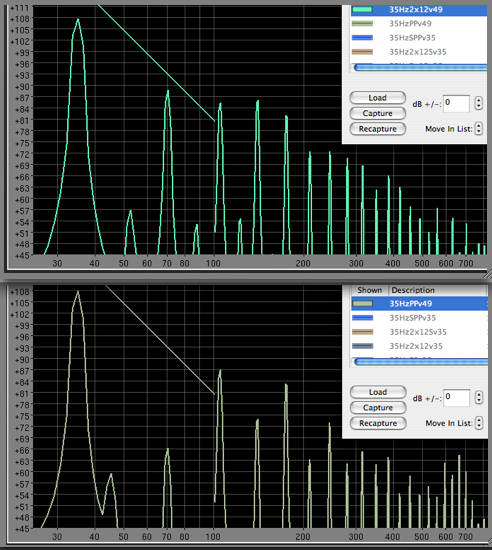Click tan swatch of 35Hz2x12Sv35 in top list

362,52
